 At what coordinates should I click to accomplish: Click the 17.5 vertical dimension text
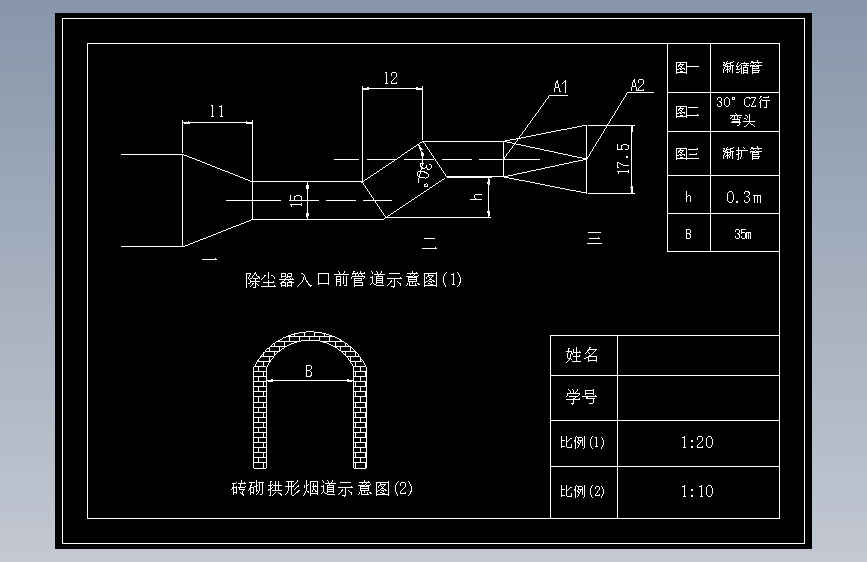[623, 159]
